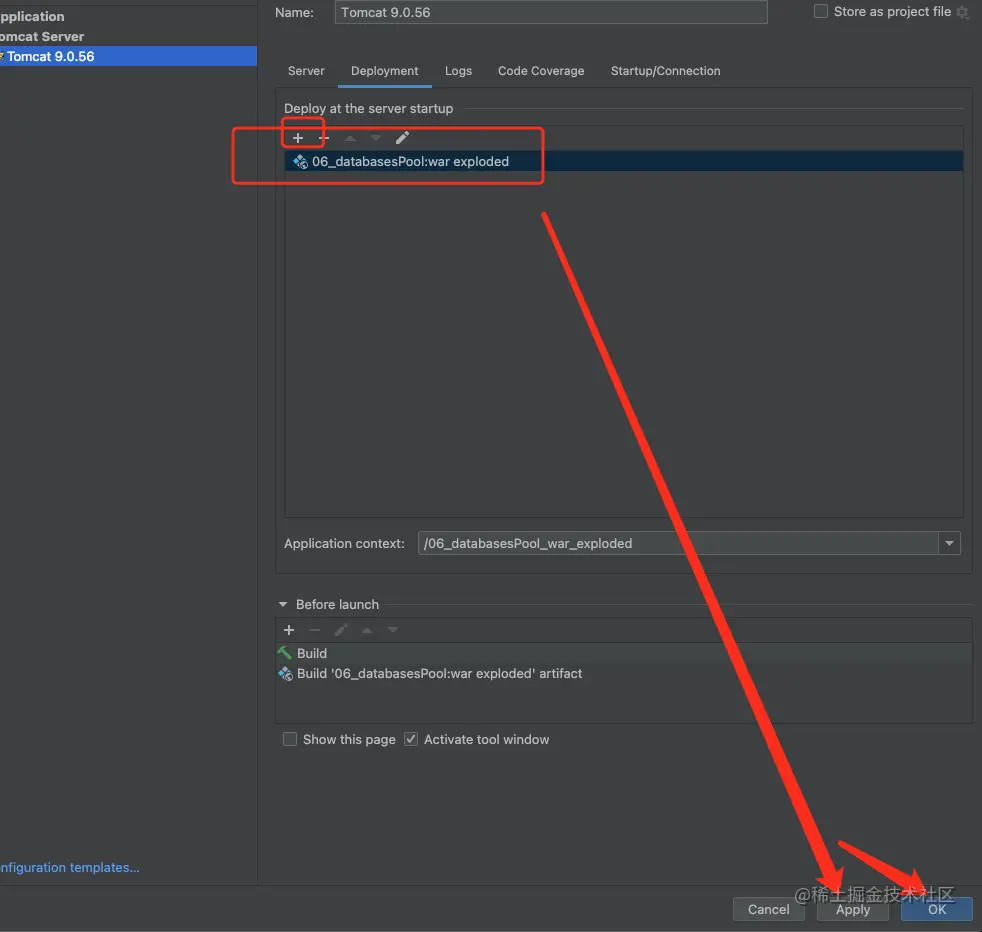Image resolution: width=982 pixels, height=932 pixels.
Task: Open Edit configuration templates link
Action: point(70,867)
